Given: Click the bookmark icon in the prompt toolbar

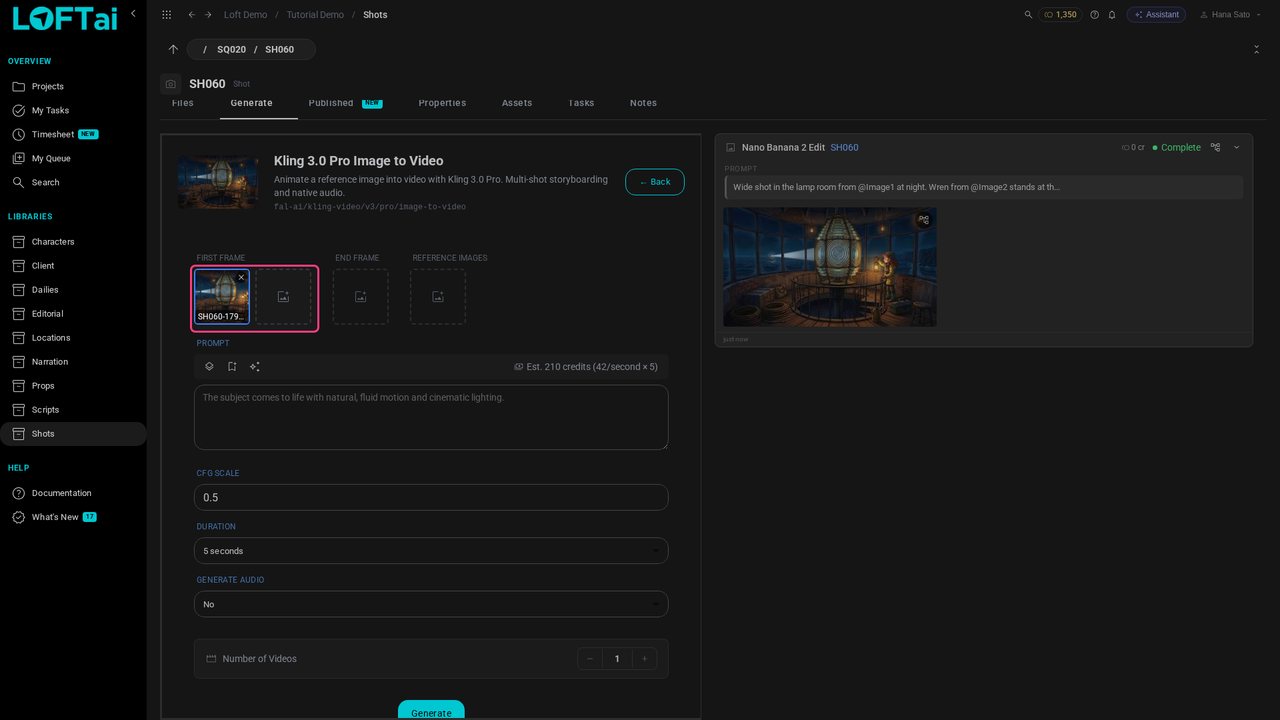Looking at the screenshot, I should (x=232, y=367).
